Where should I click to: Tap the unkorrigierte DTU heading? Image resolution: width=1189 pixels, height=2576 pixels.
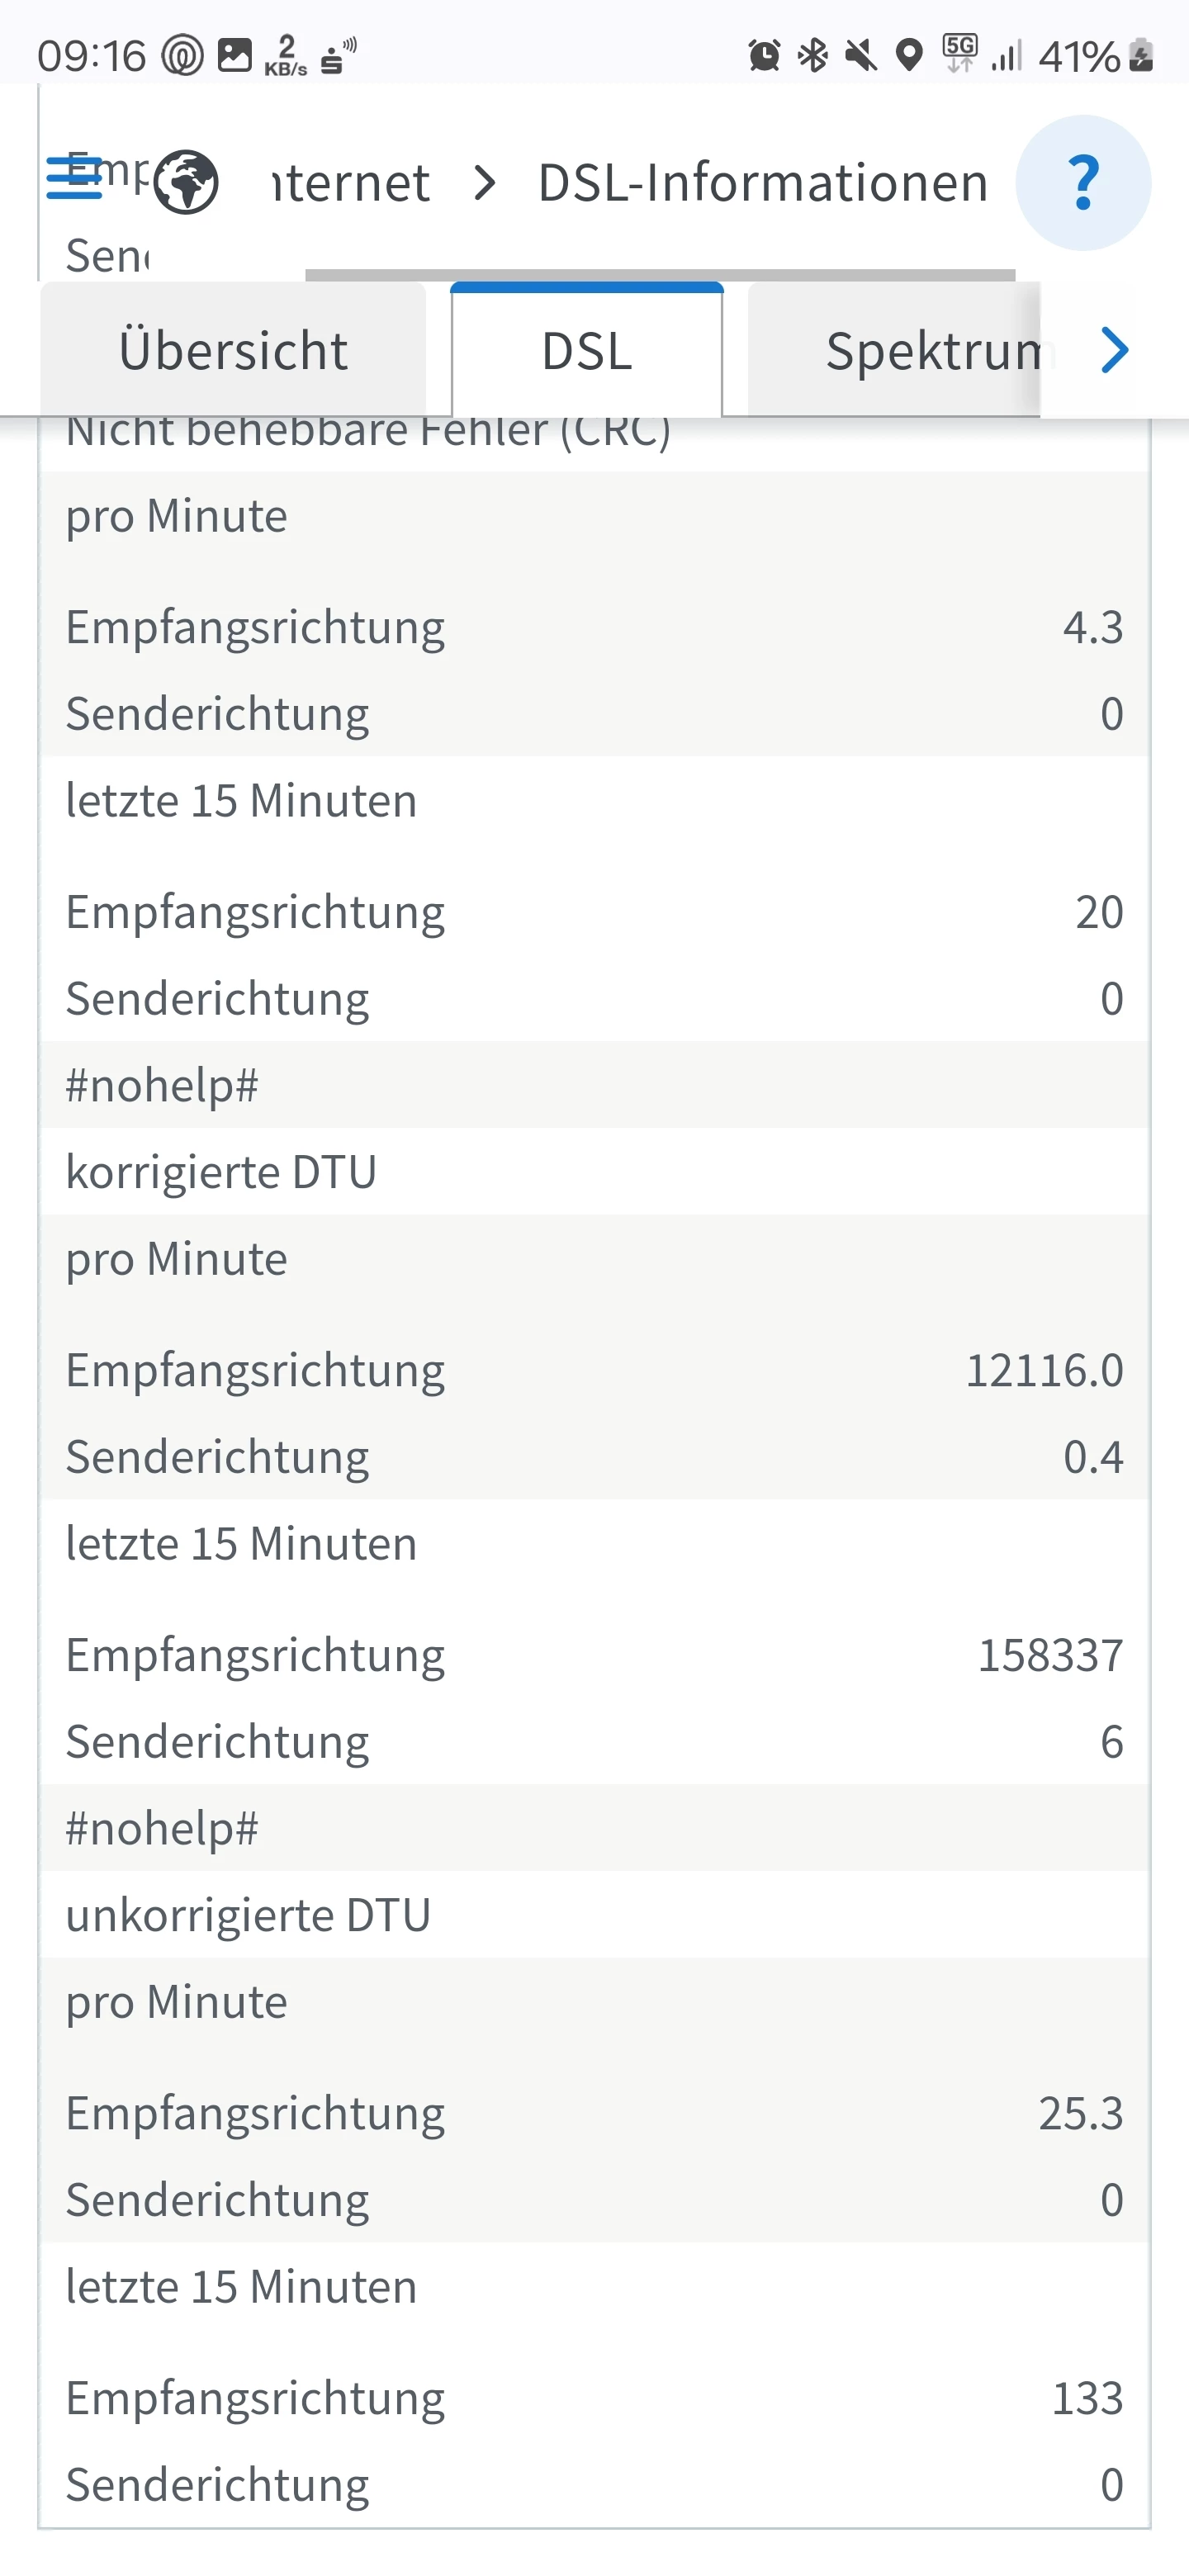point(248,1915)
